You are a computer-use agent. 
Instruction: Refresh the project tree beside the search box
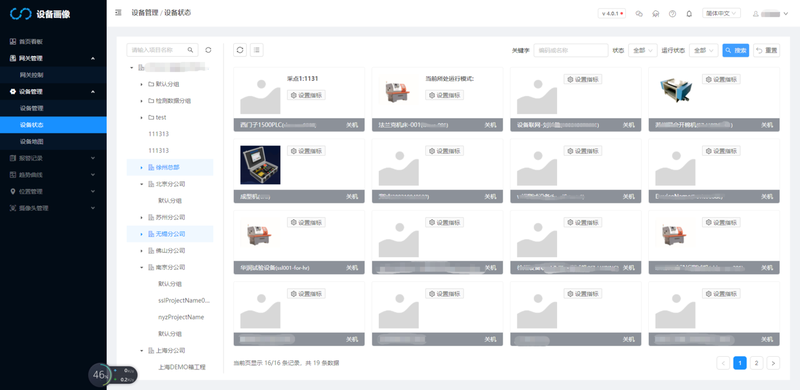coord(208,50)
